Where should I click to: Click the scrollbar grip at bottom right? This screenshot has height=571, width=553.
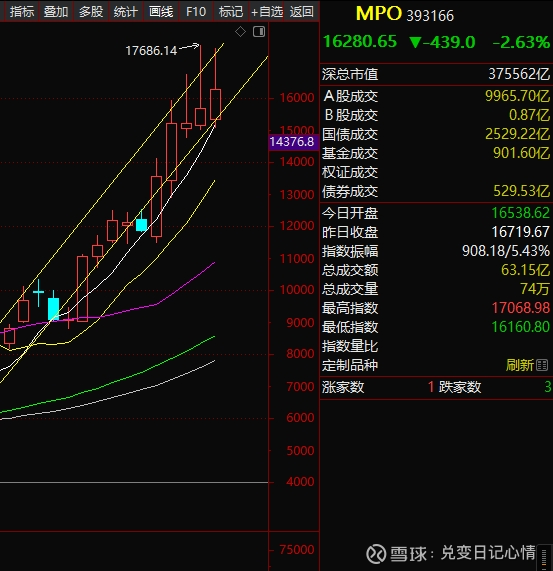pos(544,557)
